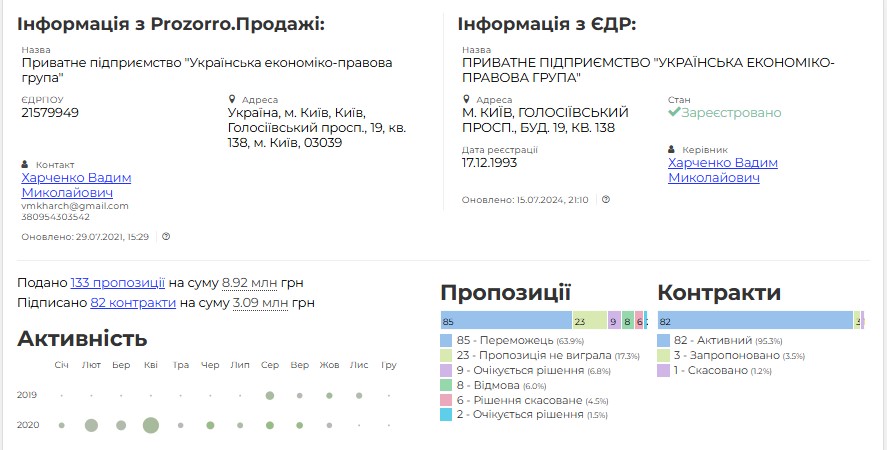This screenshot has height=450, width=887.
Task: Open the 82 контракти link
Action: [x=133, y=302]
